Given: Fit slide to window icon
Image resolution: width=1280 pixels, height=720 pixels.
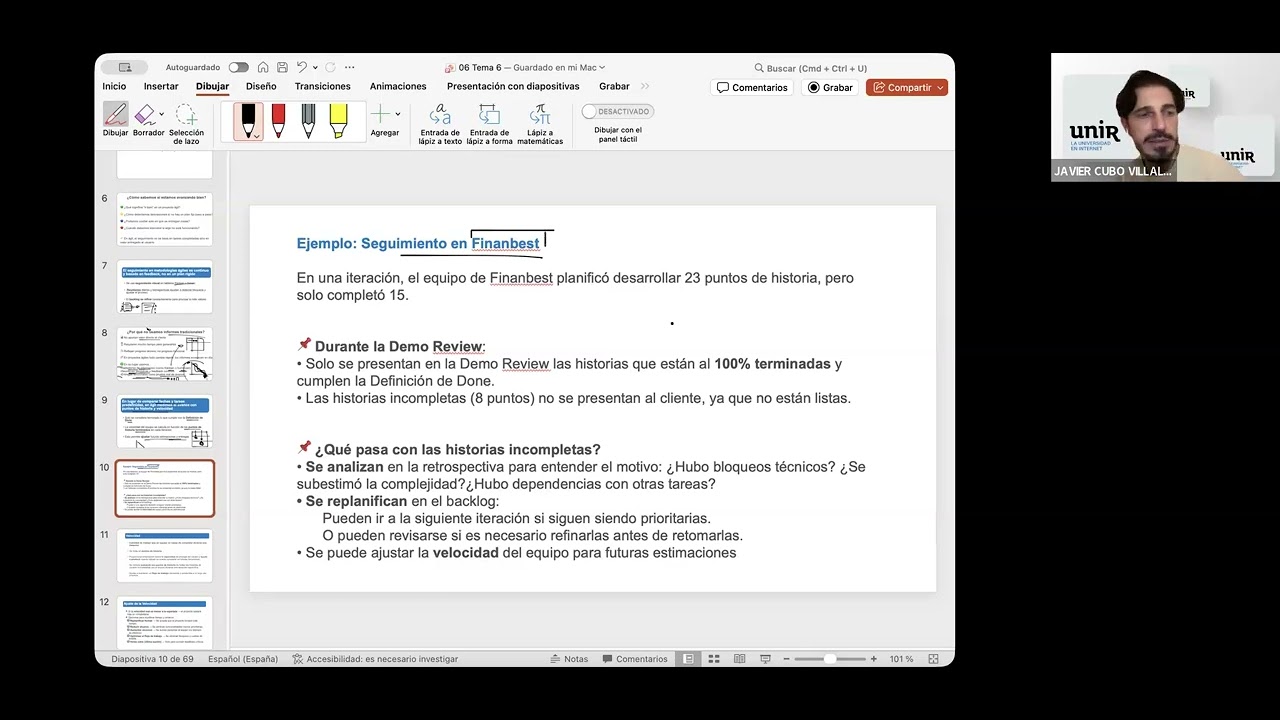Looking at the screenshot, I should [x=934, y=659].
